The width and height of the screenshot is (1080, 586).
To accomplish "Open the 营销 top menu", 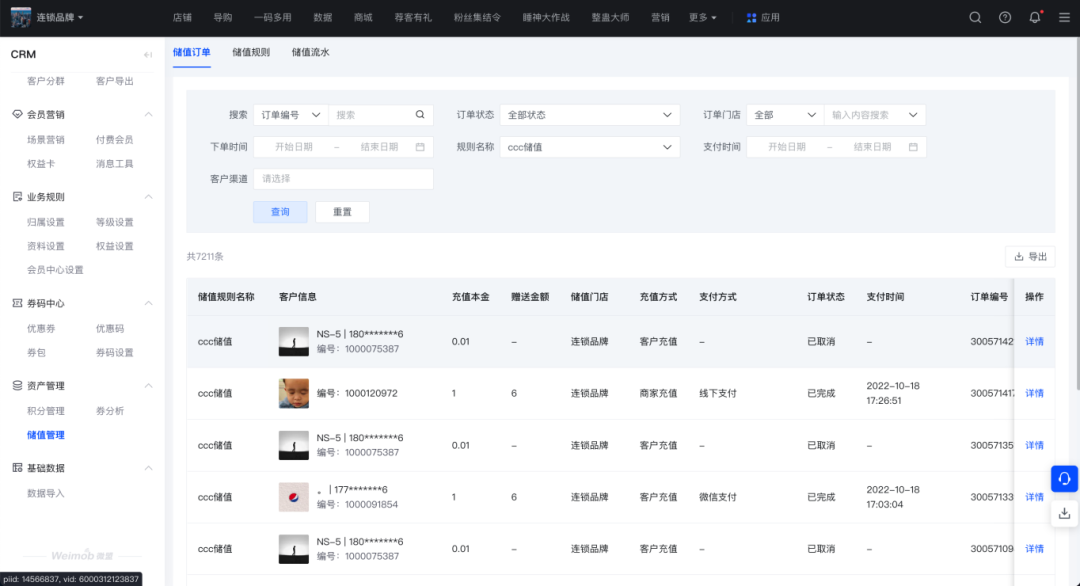I will click(660, 18).
